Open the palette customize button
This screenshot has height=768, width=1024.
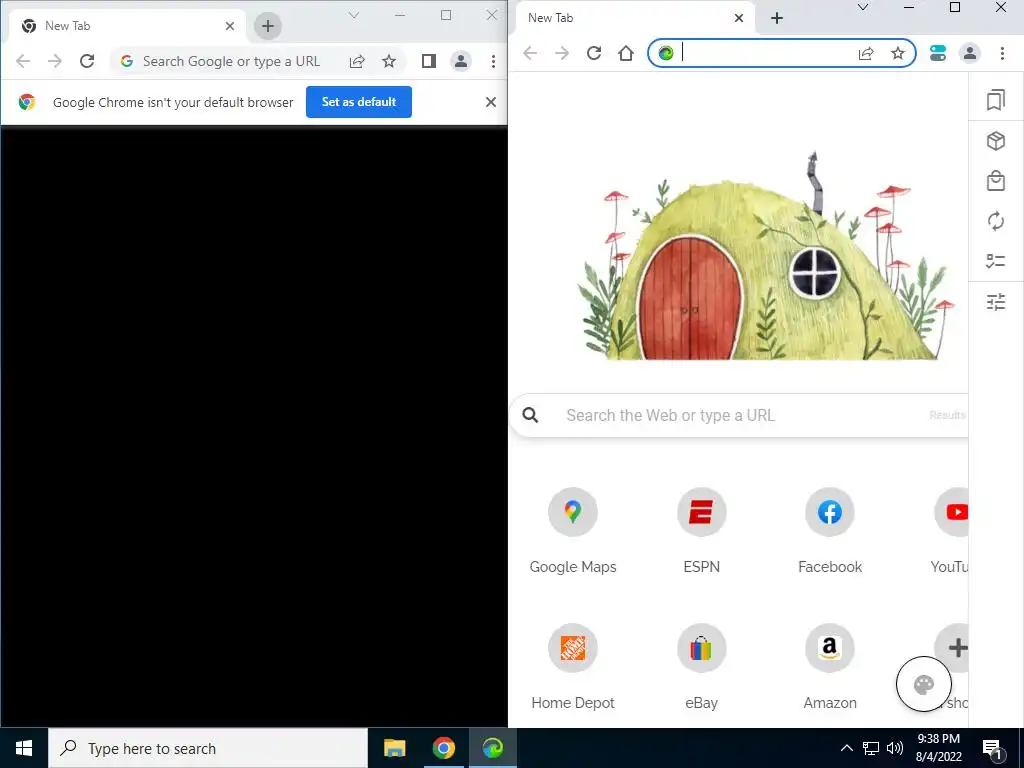tap(923, 684)
